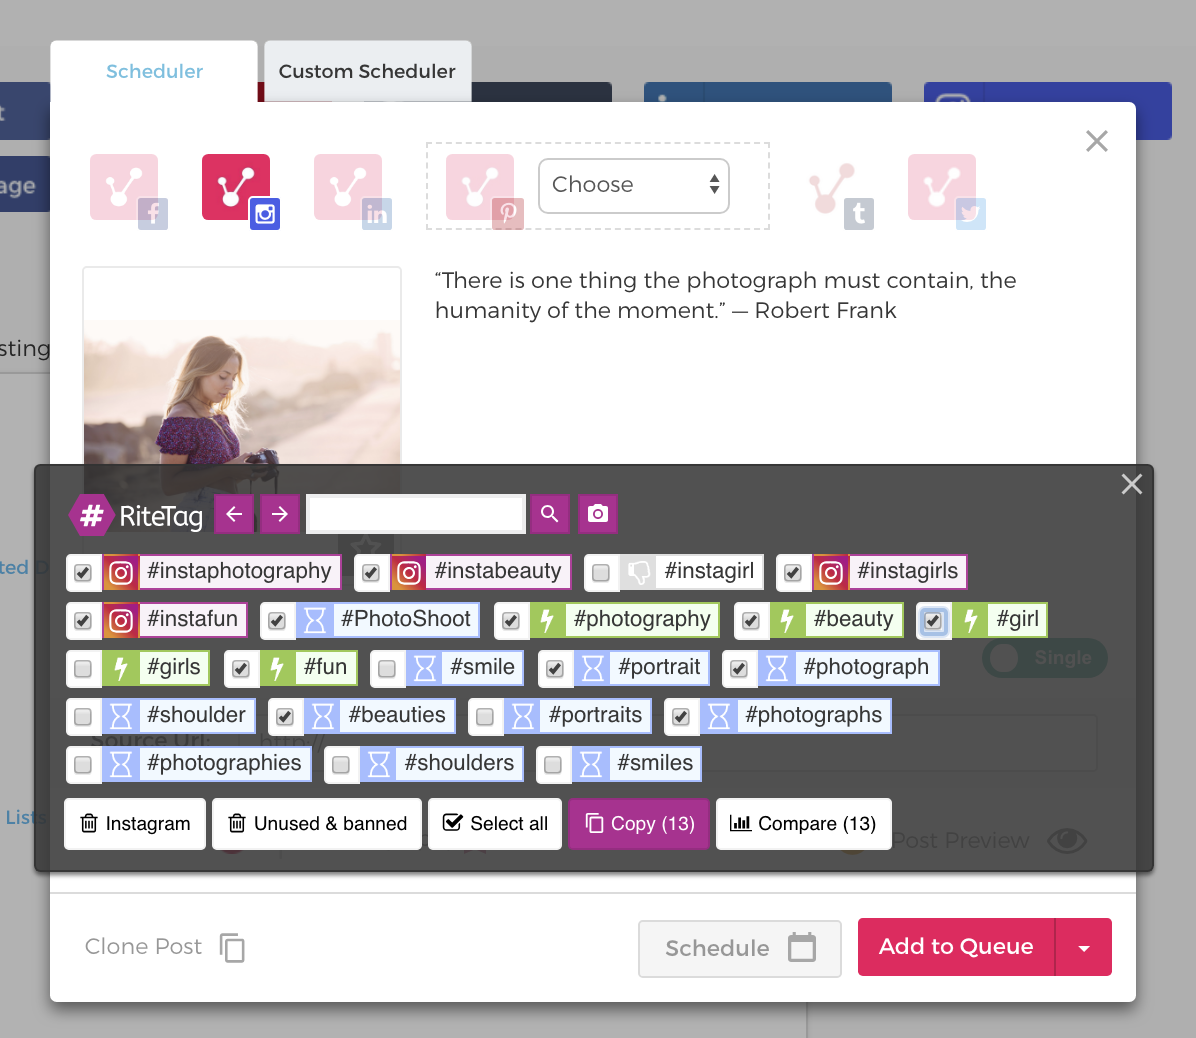The height and width of the screenshot is (1038, 1196).
Task: Click the RiteTag search magnifier button
Action: coord(550,514)
